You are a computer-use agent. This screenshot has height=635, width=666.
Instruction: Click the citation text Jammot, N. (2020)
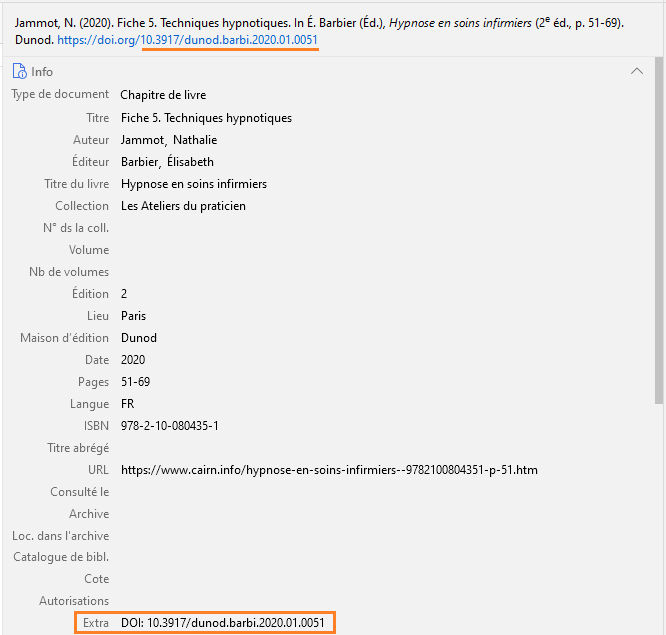[64, 23]
